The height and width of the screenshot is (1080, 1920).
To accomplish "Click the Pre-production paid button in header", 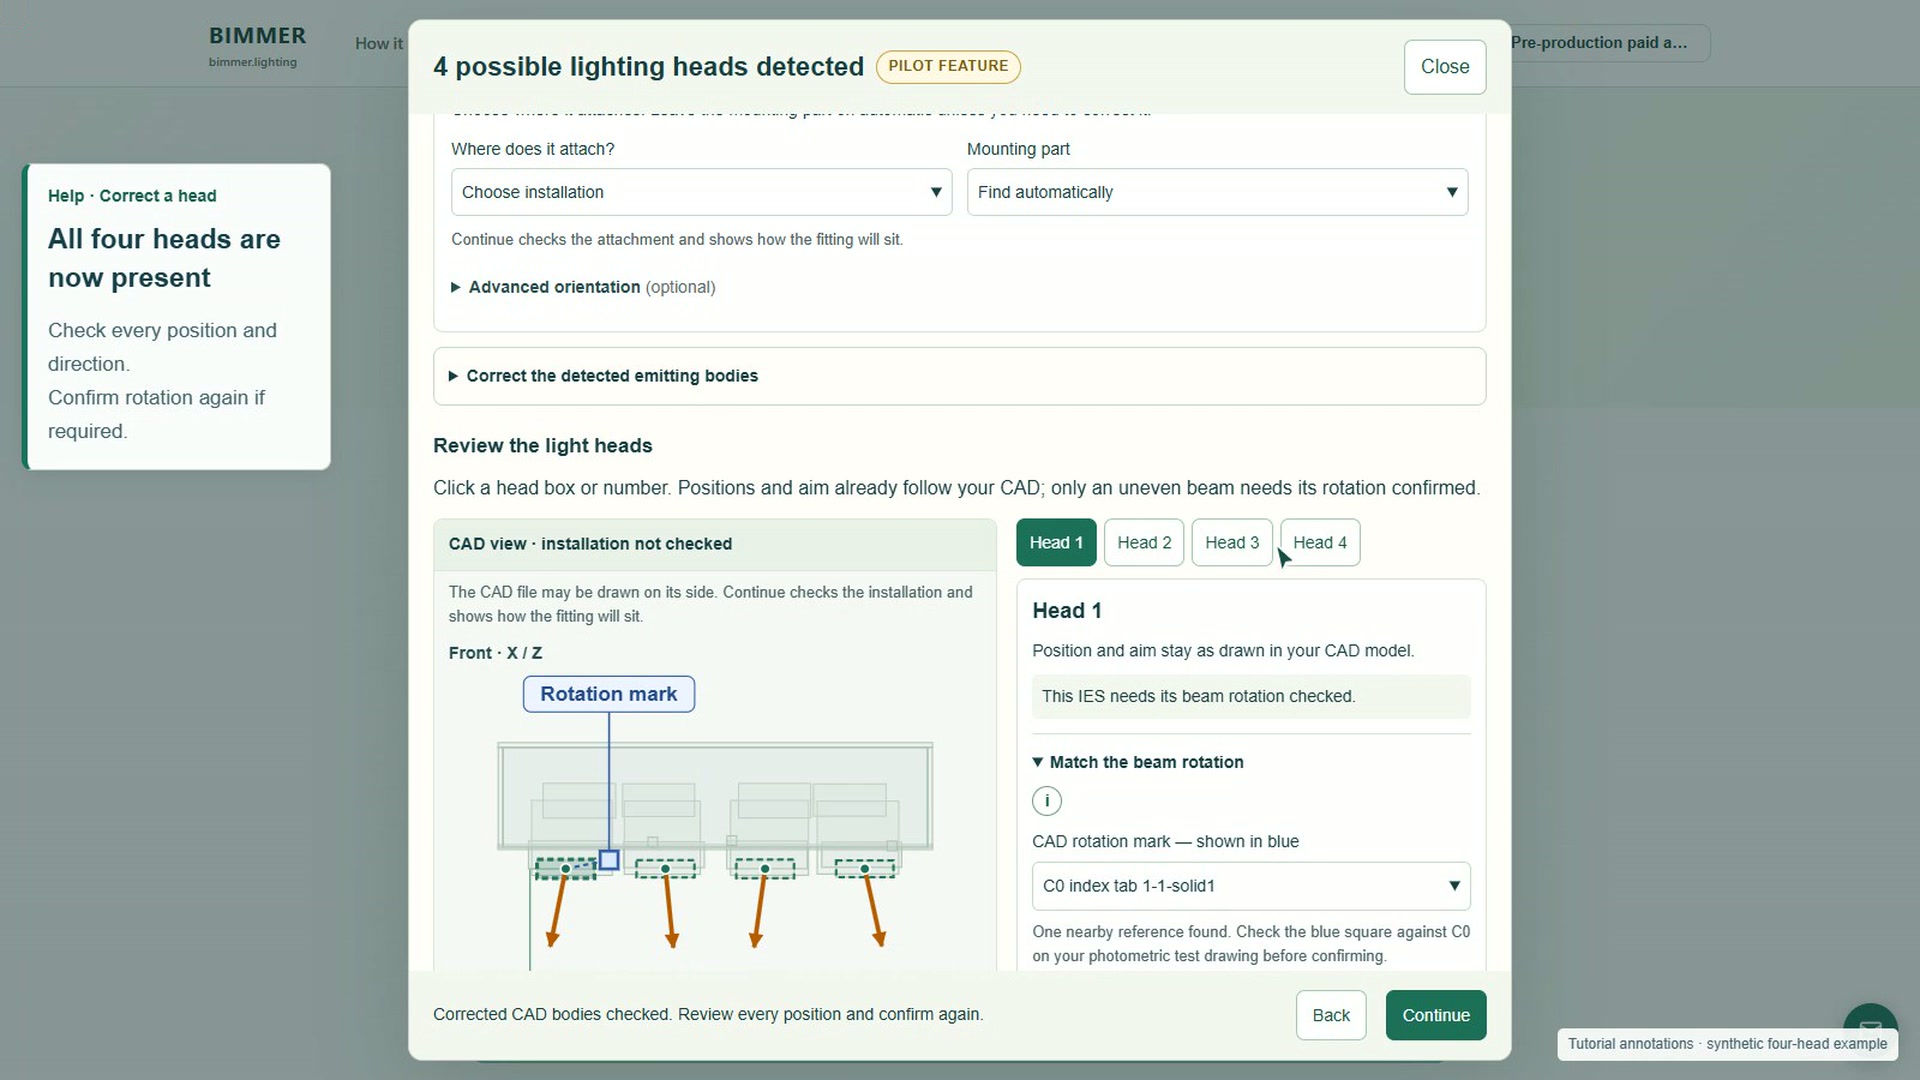I will click(1609, 43).
